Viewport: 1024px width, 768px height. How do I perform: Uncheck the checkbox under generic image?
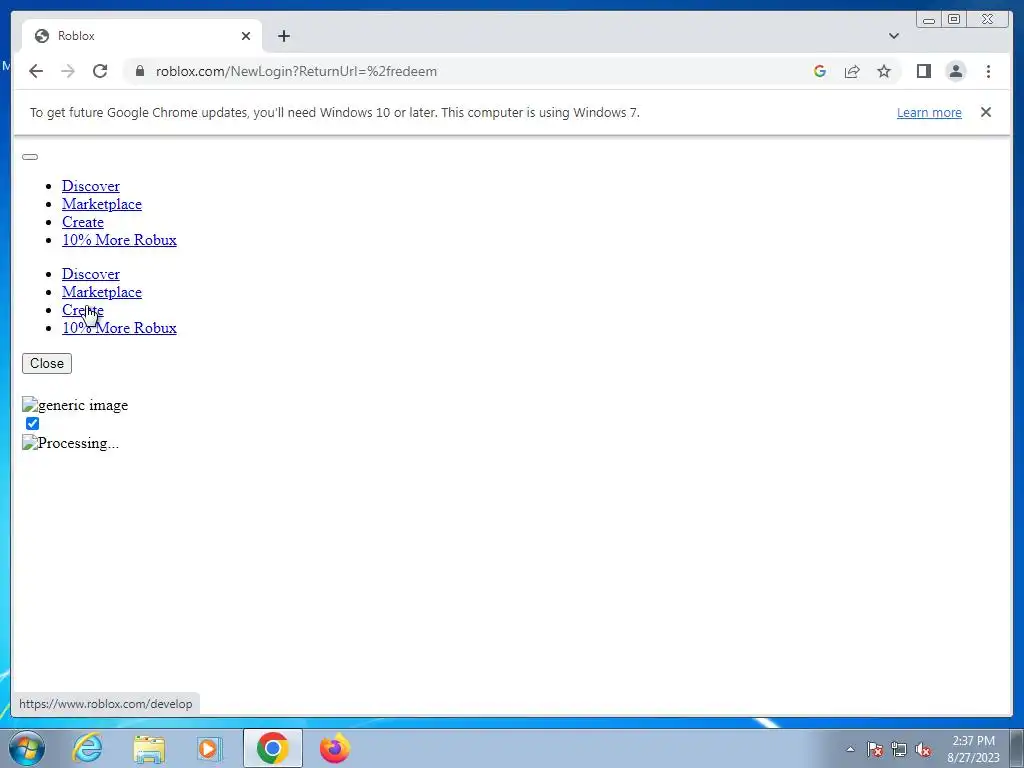tap(32, 424)
